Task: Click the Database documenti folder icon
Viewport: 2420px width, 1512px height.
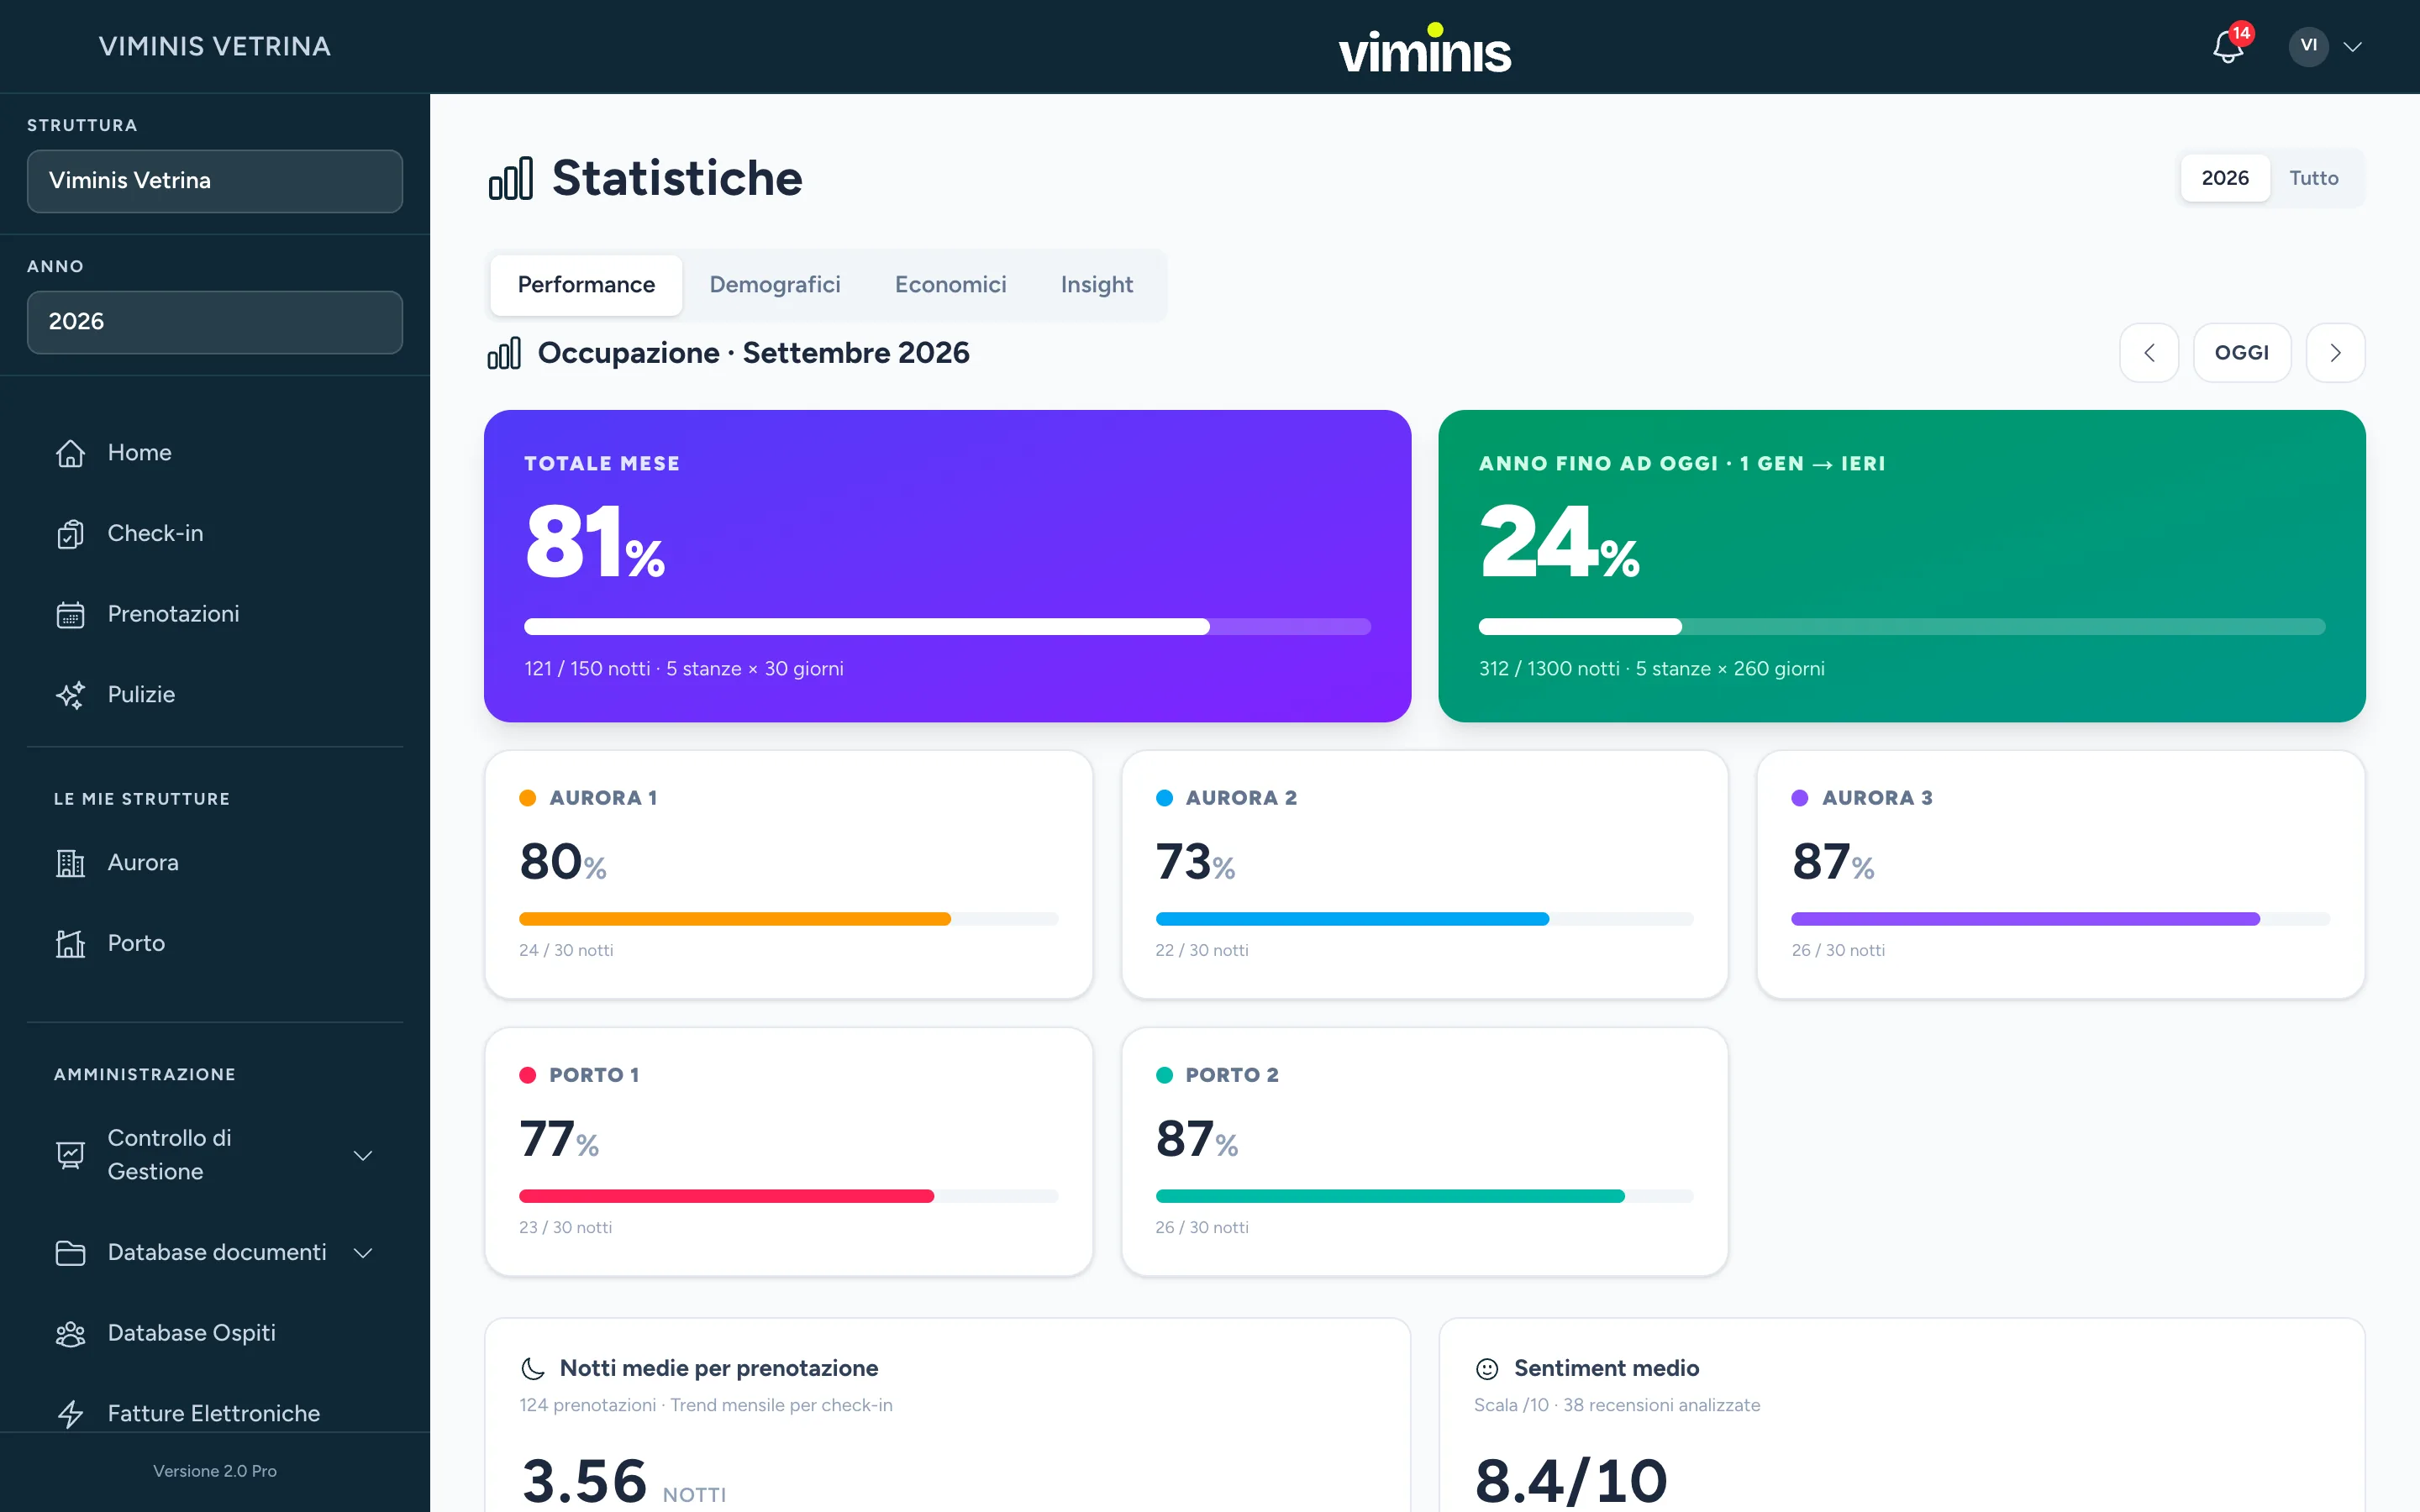Action: pyautogui.click(x=70, y=1253)
